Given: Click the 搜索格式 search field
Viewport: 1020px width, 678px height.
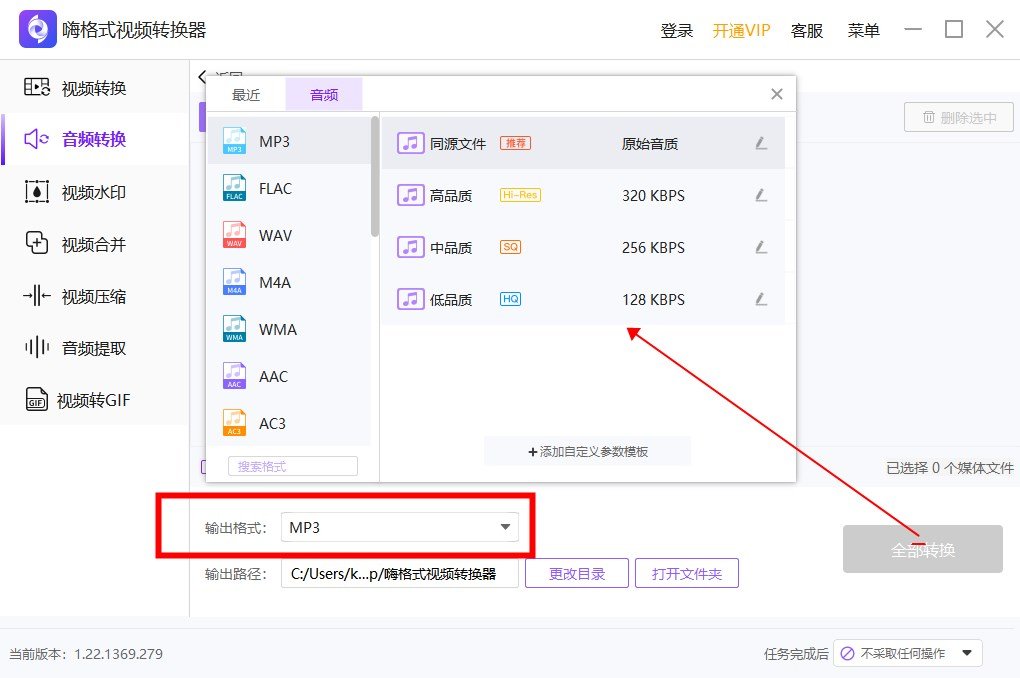Looking at the screenshot, I should (x=291, y=465).
